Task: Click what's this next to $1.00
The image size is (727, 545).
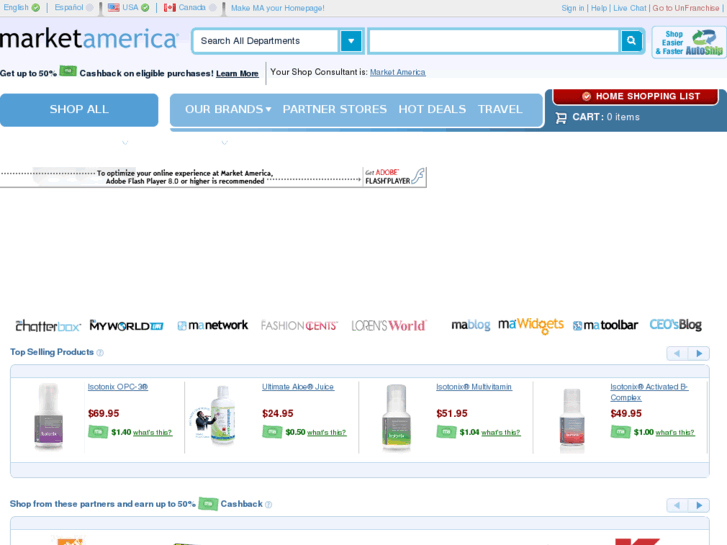Action: (675, 433)
